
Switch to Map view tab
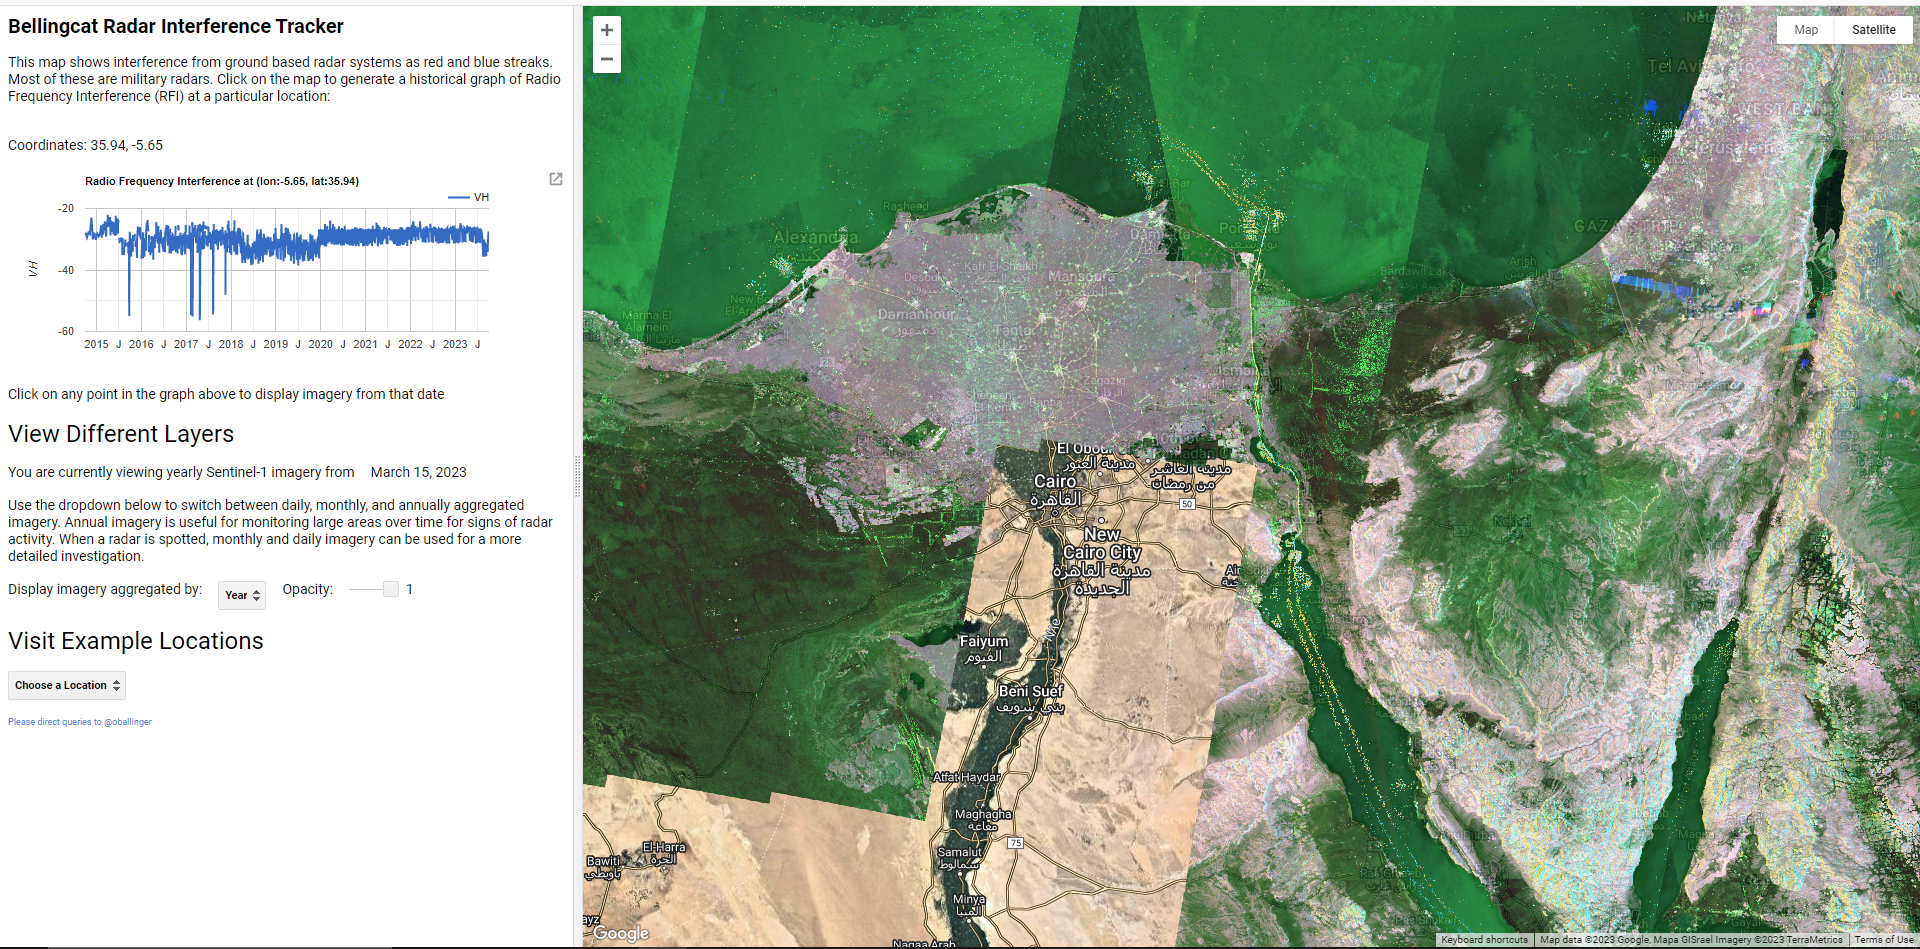click(1806, 30)
